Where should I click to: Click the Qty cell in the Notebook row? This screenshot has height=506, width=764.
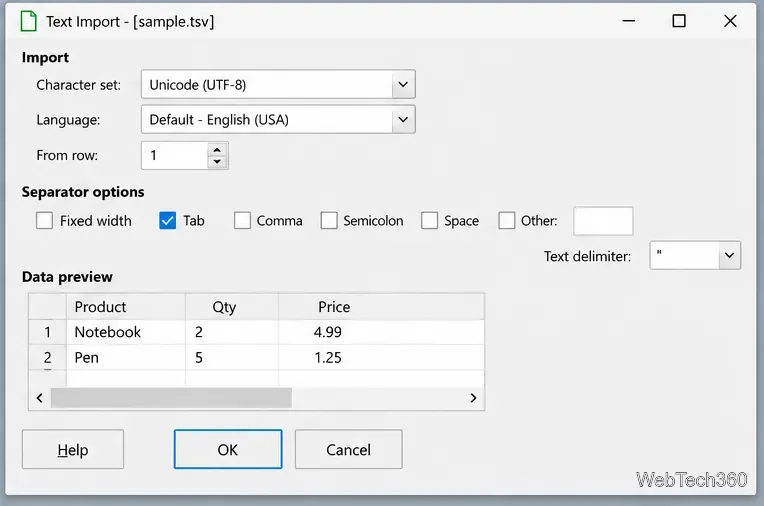[232, 332]
